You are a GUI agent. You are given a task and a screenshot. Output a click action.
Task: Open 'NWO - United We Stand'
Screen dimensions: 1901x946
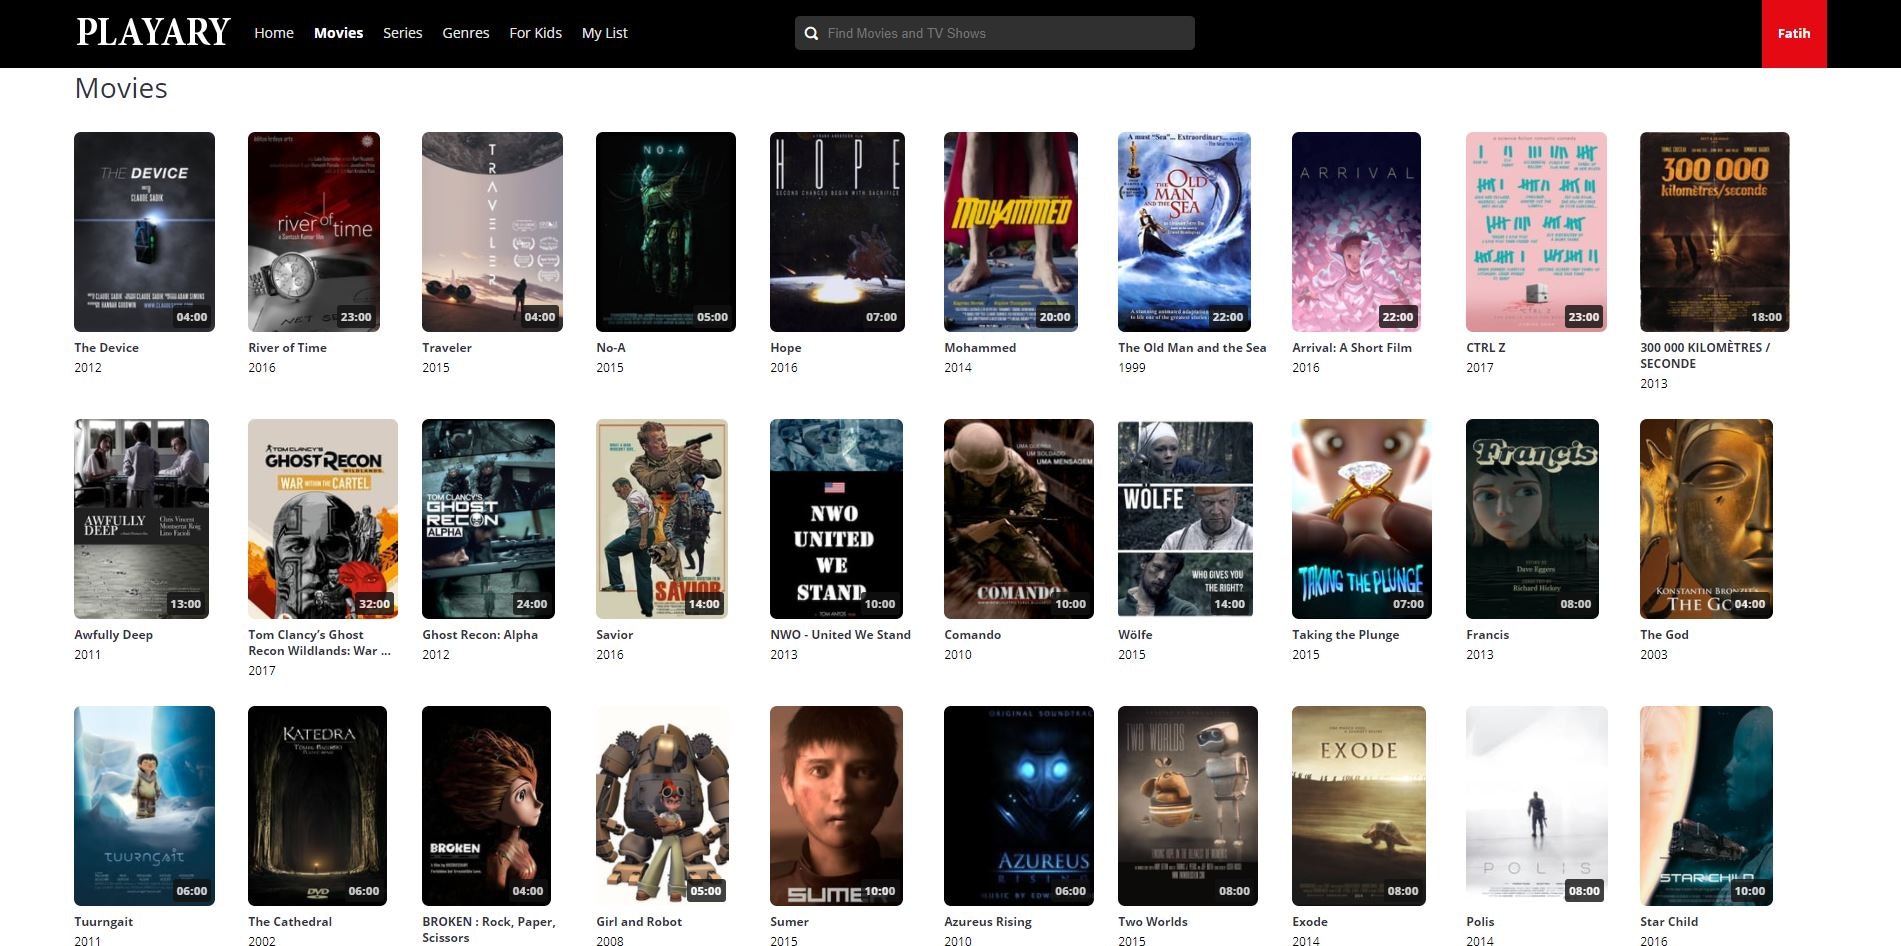coord(836,518)
